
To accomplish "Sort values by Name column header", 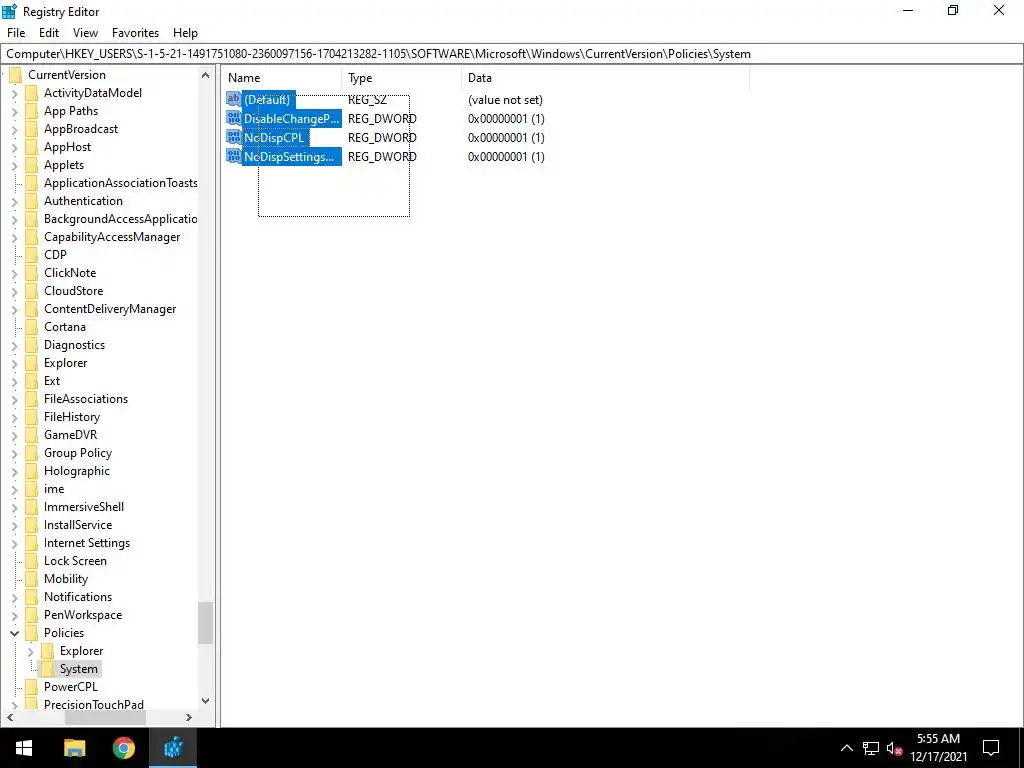I will (281, 78).
